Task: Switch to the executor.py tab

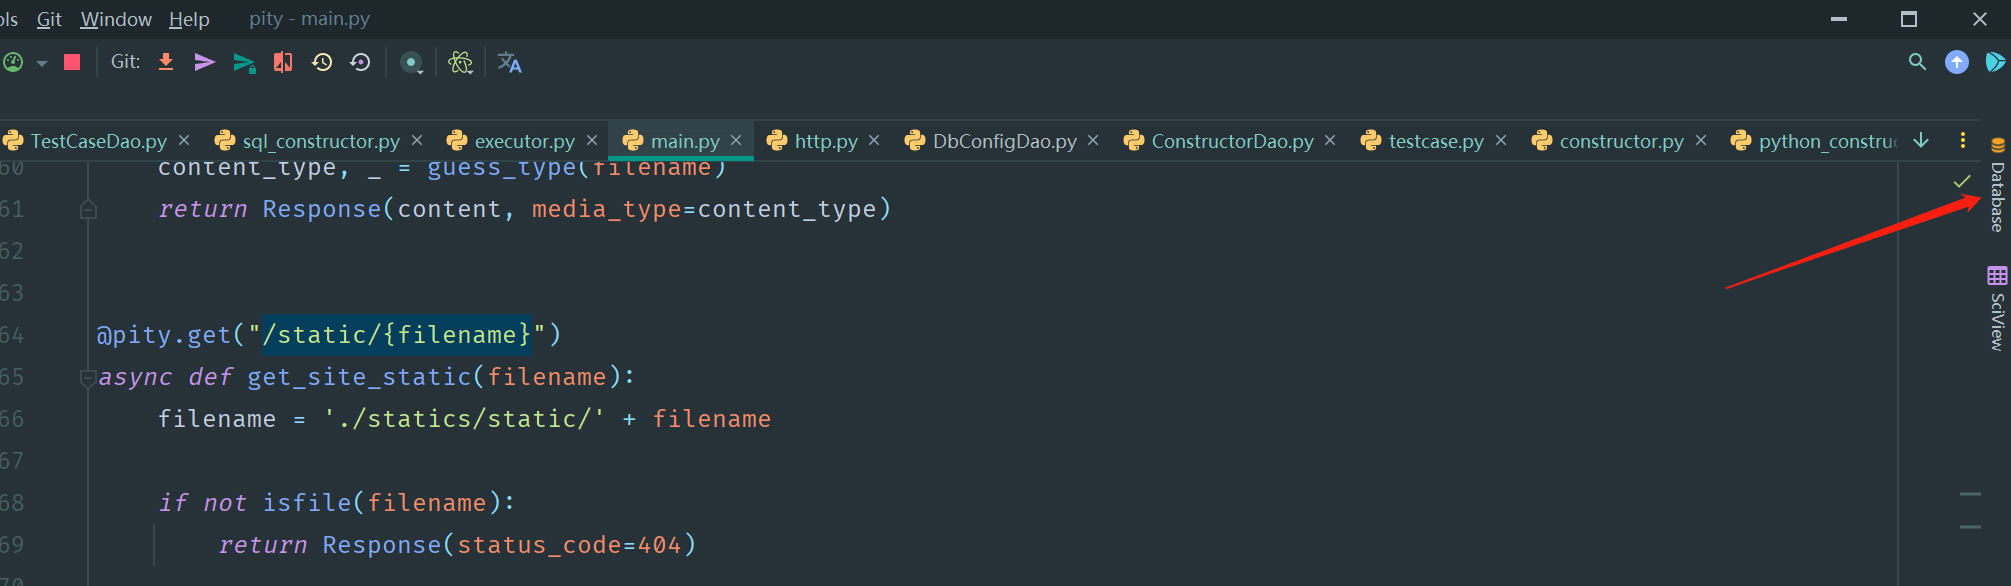Action: click(x=524, y=141)
